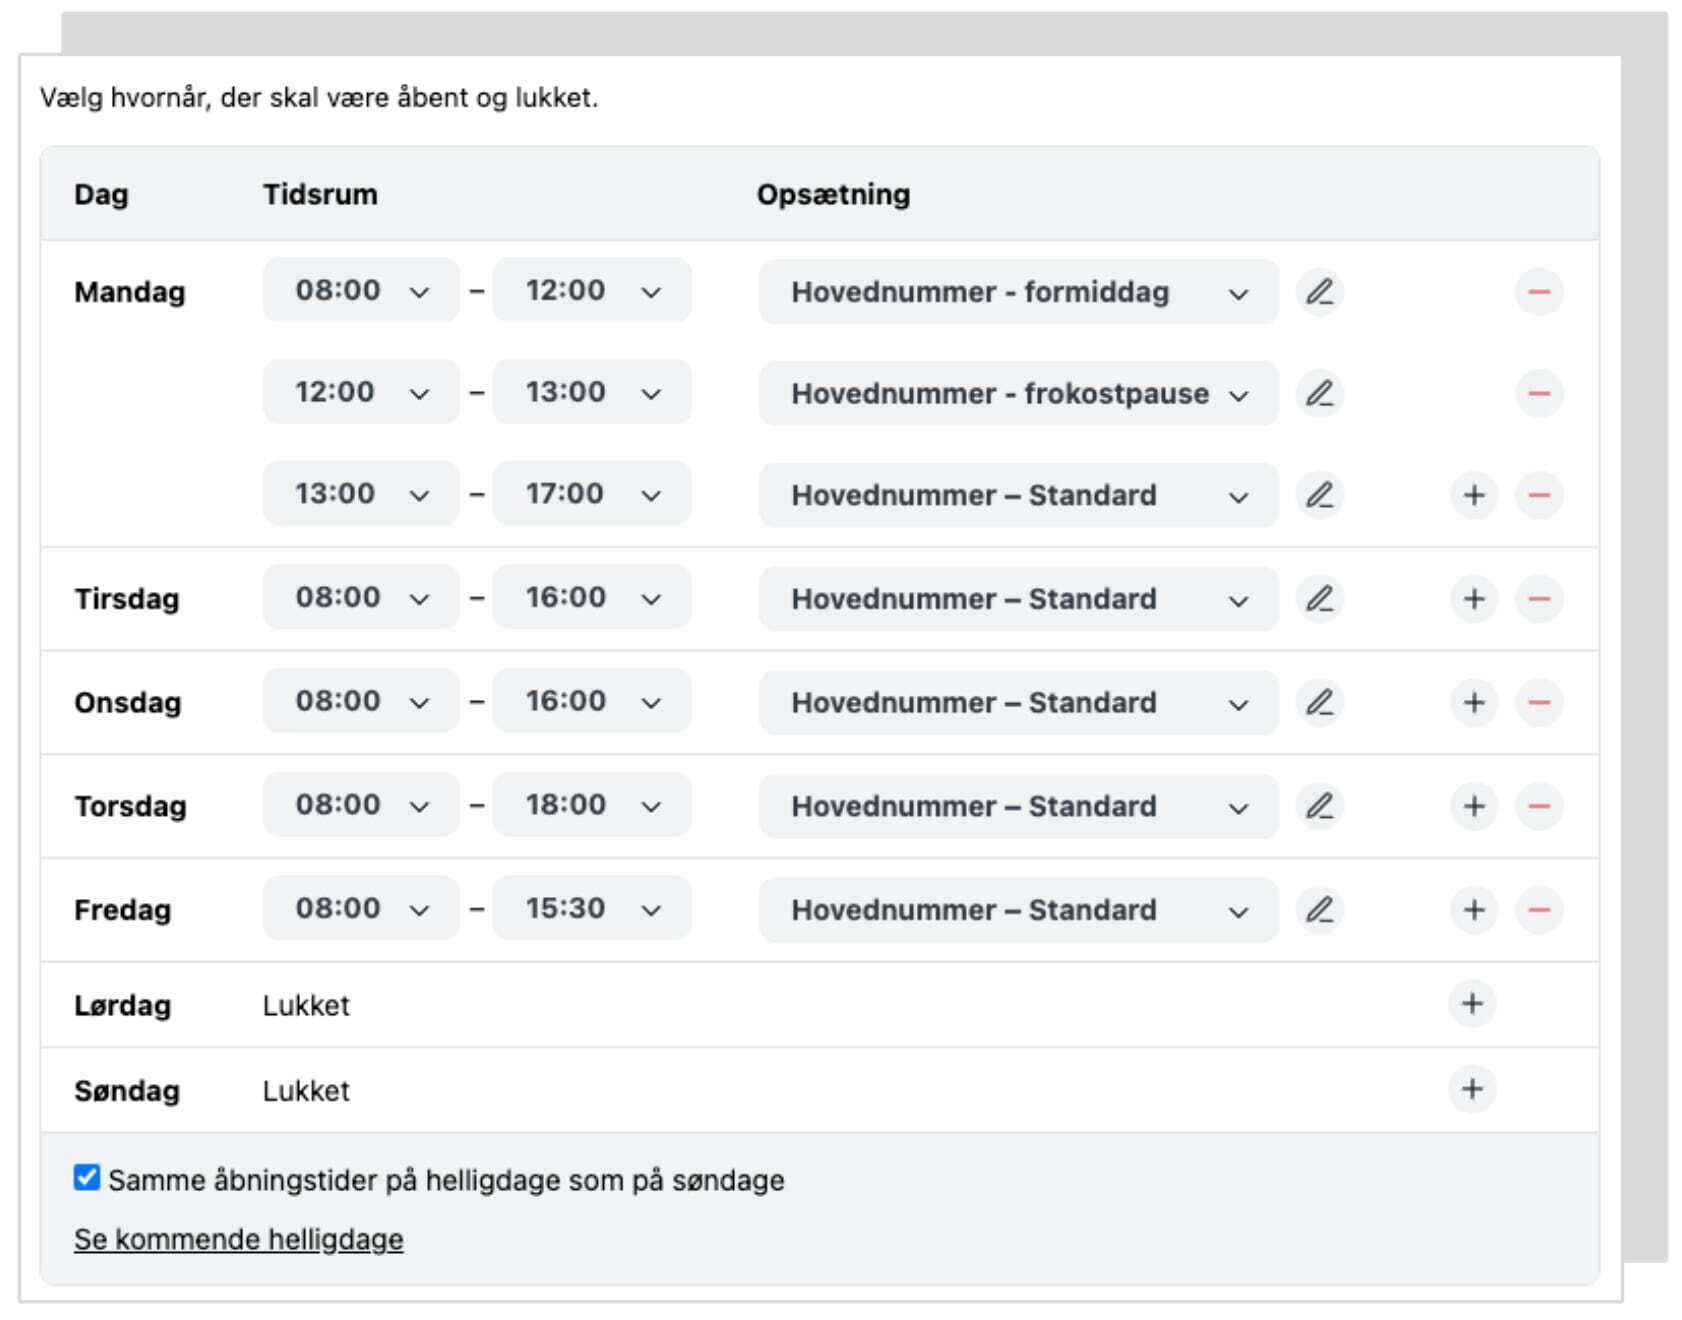
Task: Add a time slot to Onsdag
Action: pyautogui.click(x=1474, y=702)
